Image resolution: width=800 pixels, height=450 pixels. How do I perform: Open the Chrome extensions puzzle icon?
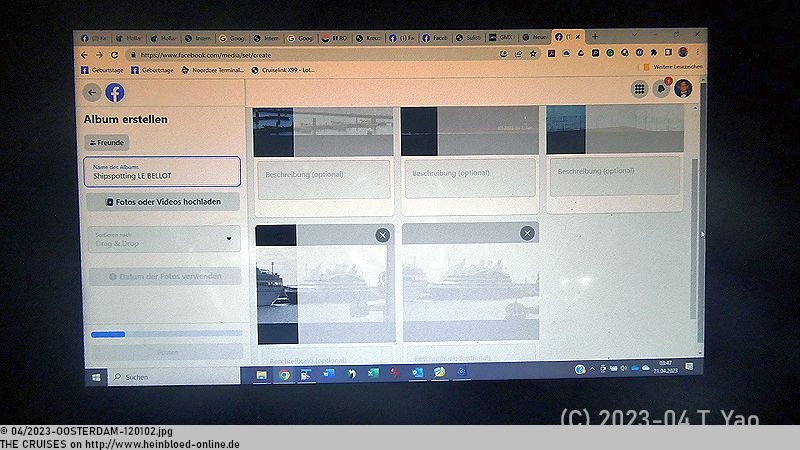[x=654, y=52]
